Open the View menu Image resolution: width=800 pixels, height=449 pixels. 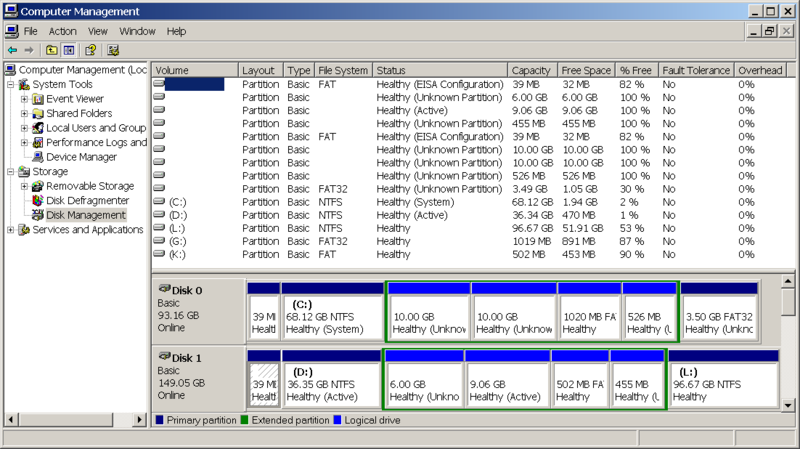click(x=97, y=31)
